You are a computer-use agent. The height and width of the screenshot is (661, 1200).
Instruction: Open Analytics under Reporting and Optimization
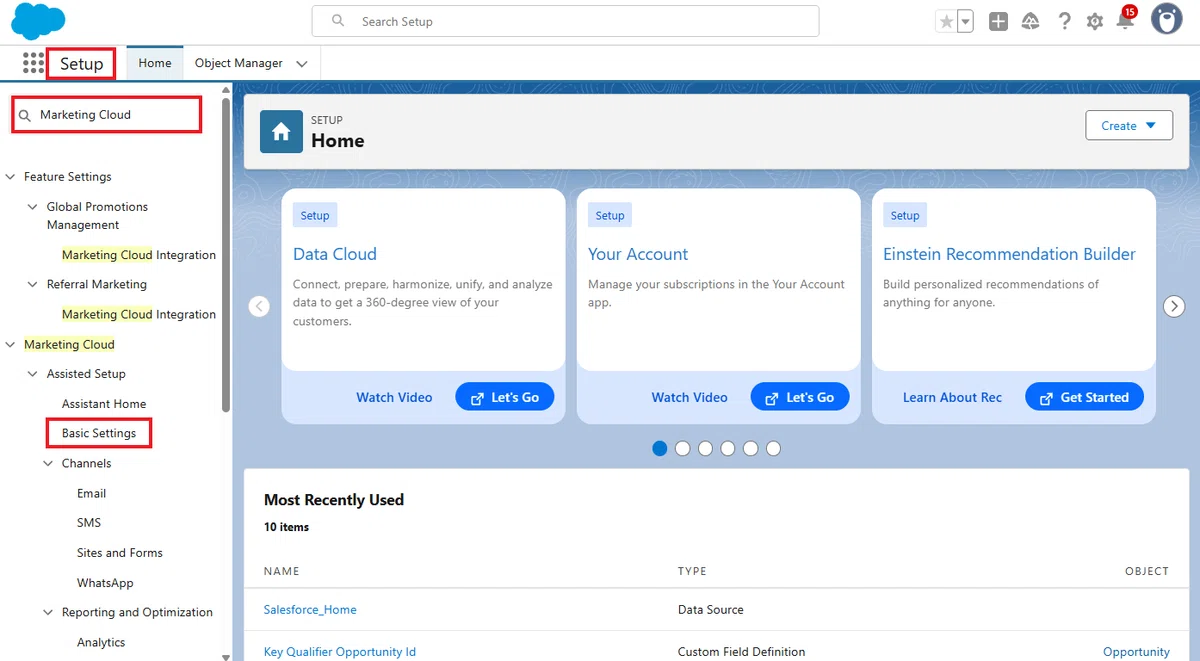click(101, 643)
